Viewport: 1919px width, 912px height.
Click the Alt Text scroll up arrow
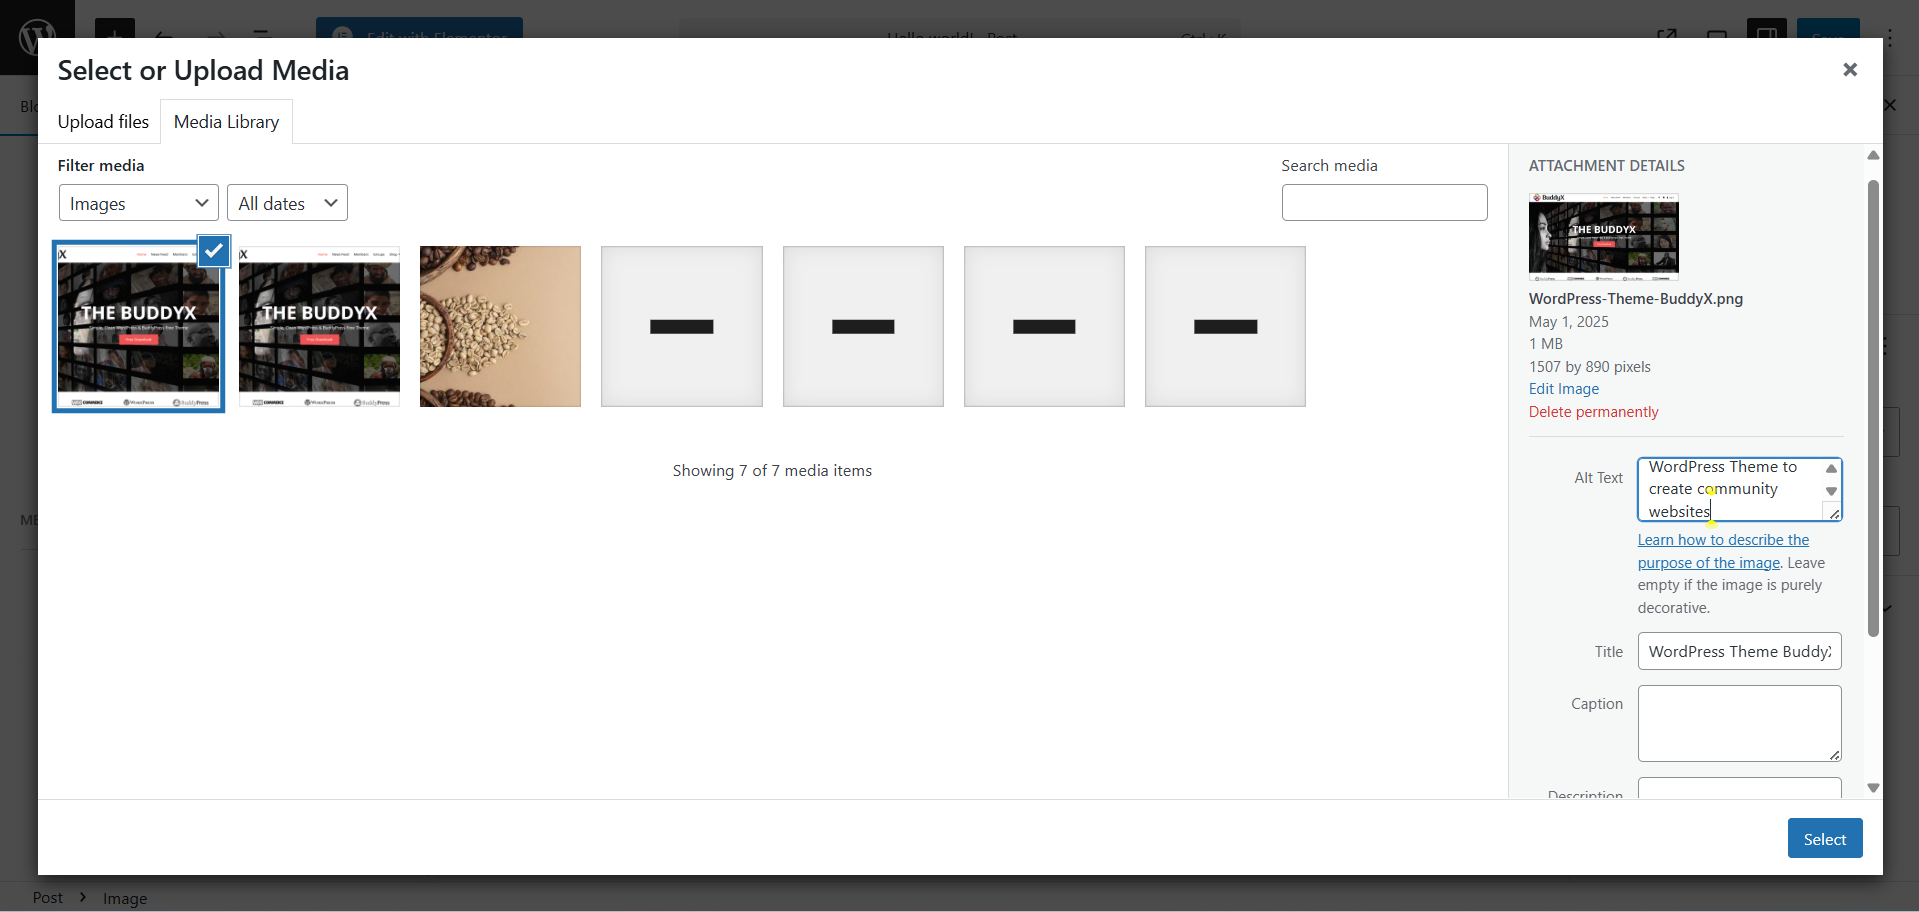[1831, 468]
